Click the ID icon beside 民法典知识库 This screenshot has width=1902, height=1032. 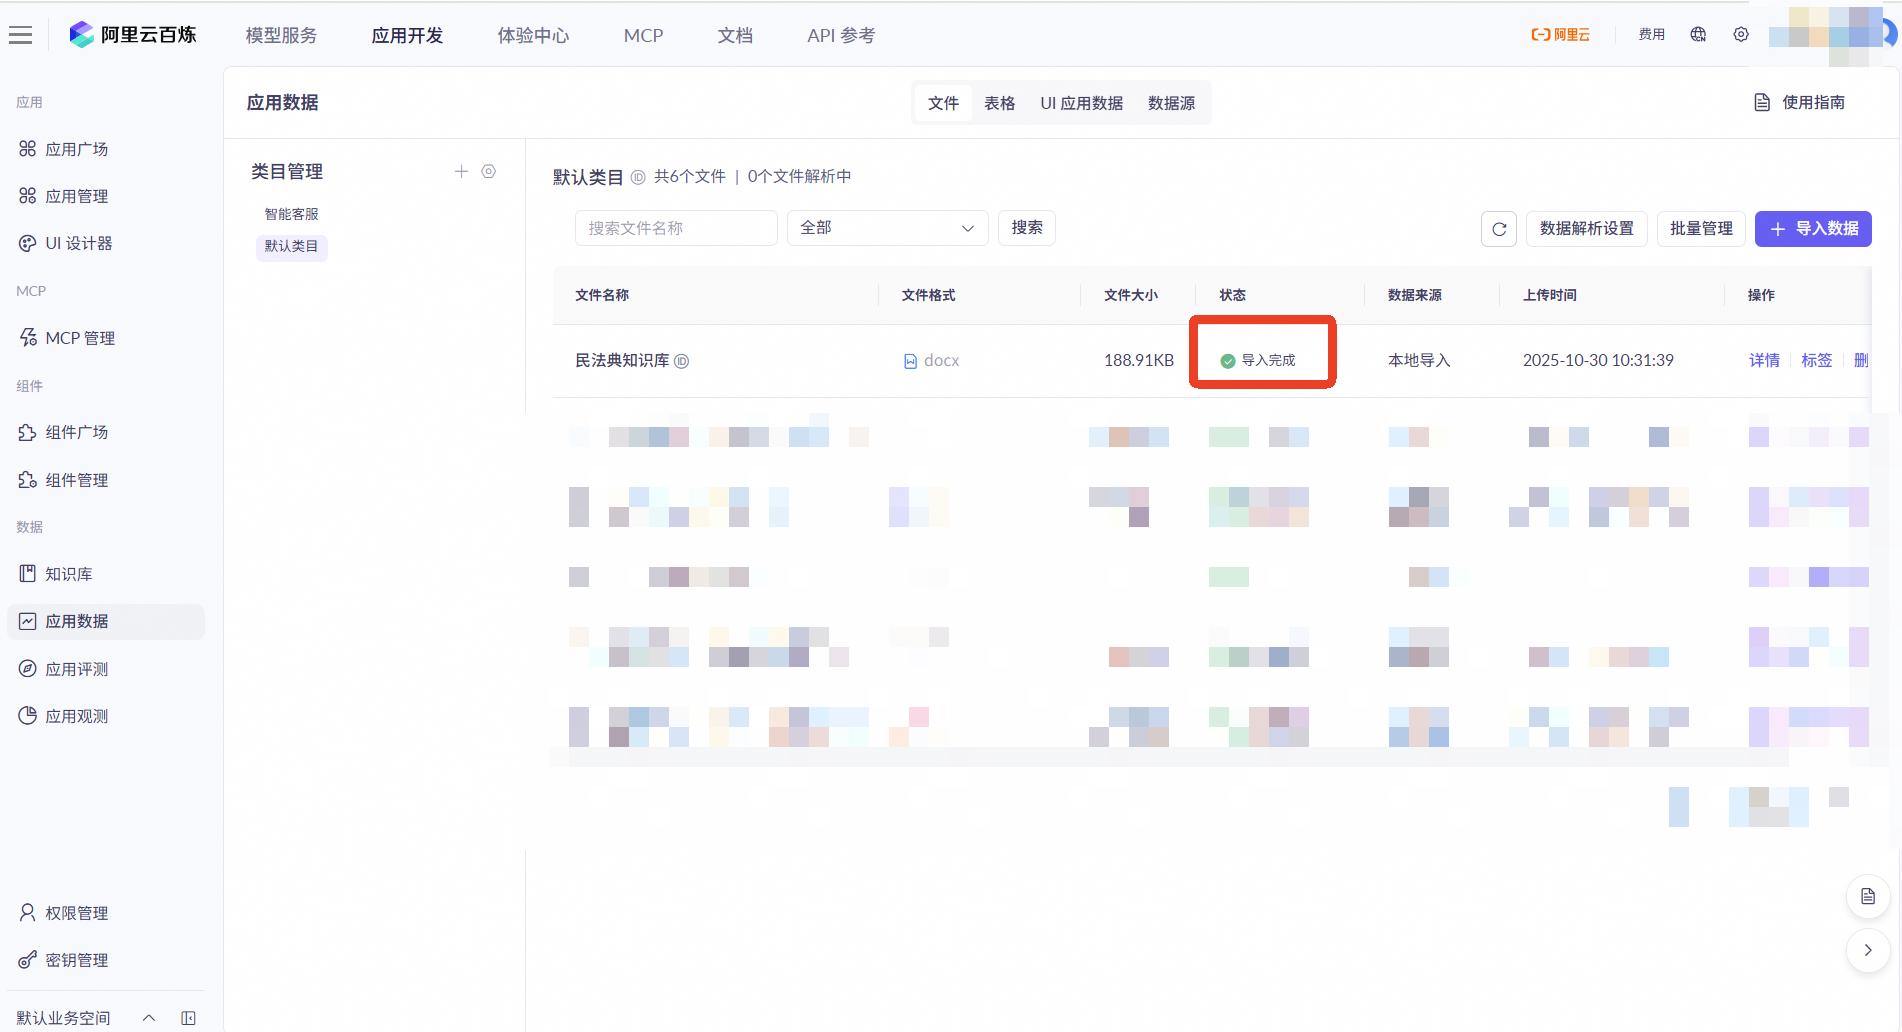tap(682, 361)
